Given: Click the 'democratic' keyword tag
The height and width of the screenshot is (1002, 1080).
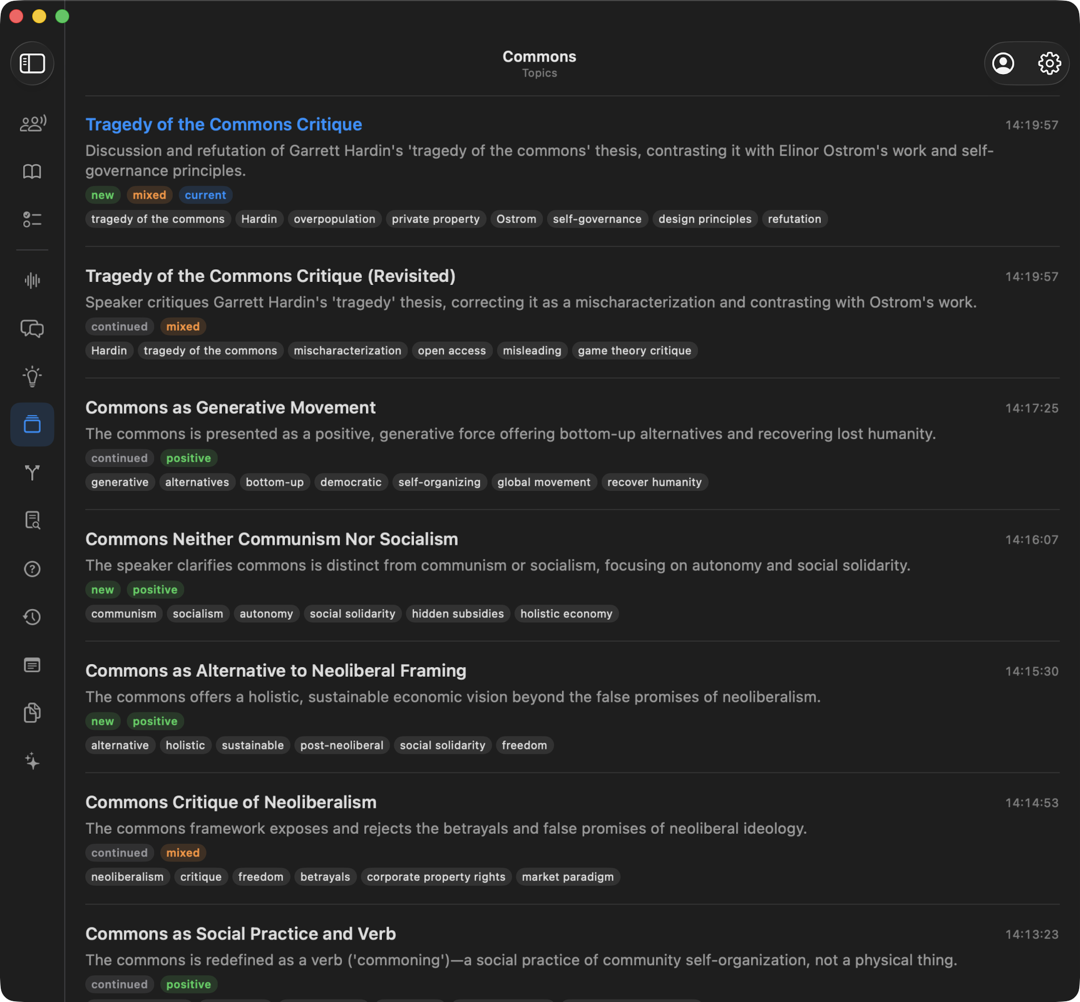Looking at the screenshot, I should (351, 482).
